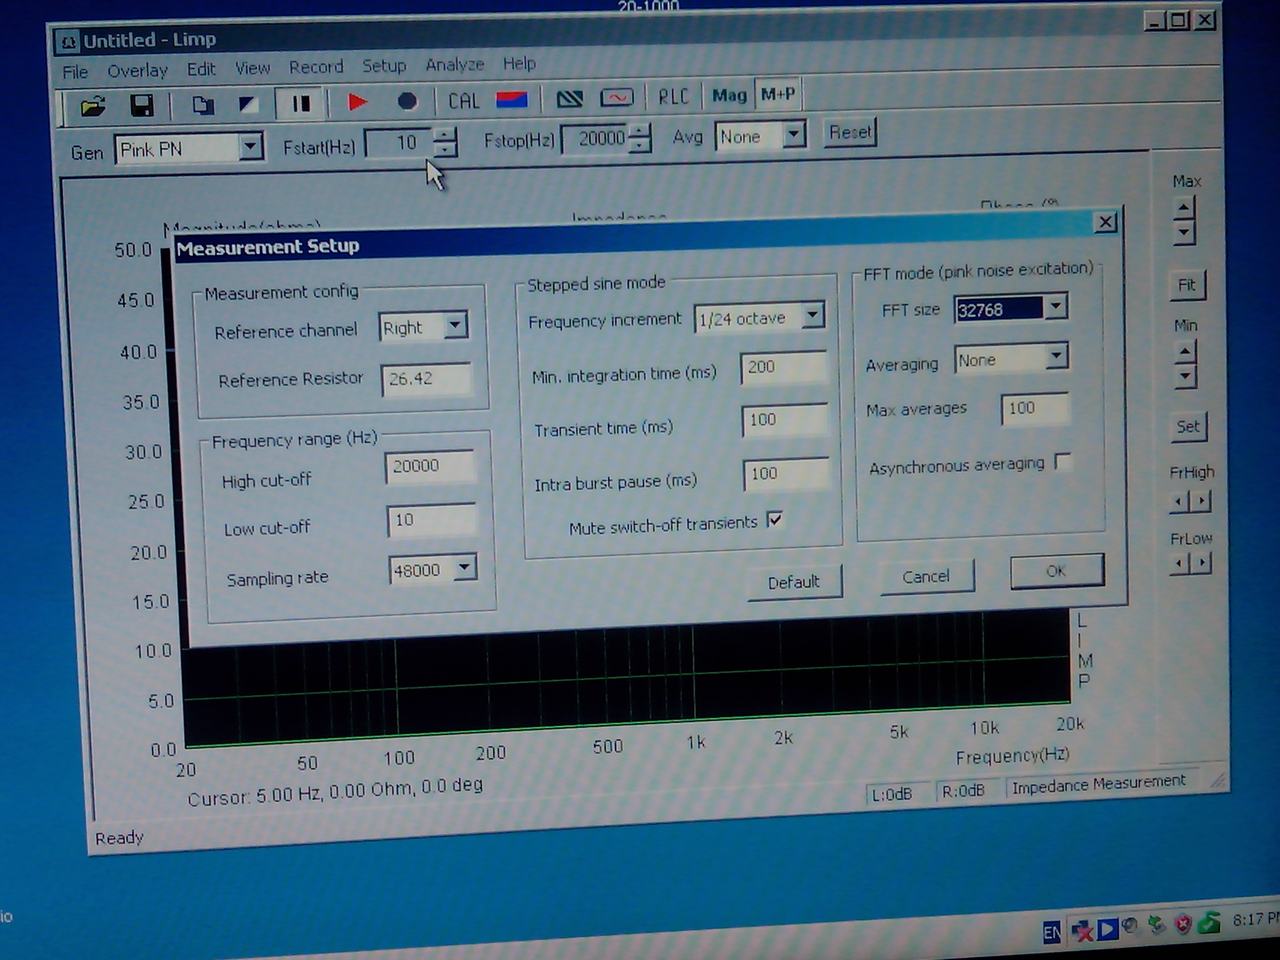Click the EN language indicator in the tray

(1051, 932)
